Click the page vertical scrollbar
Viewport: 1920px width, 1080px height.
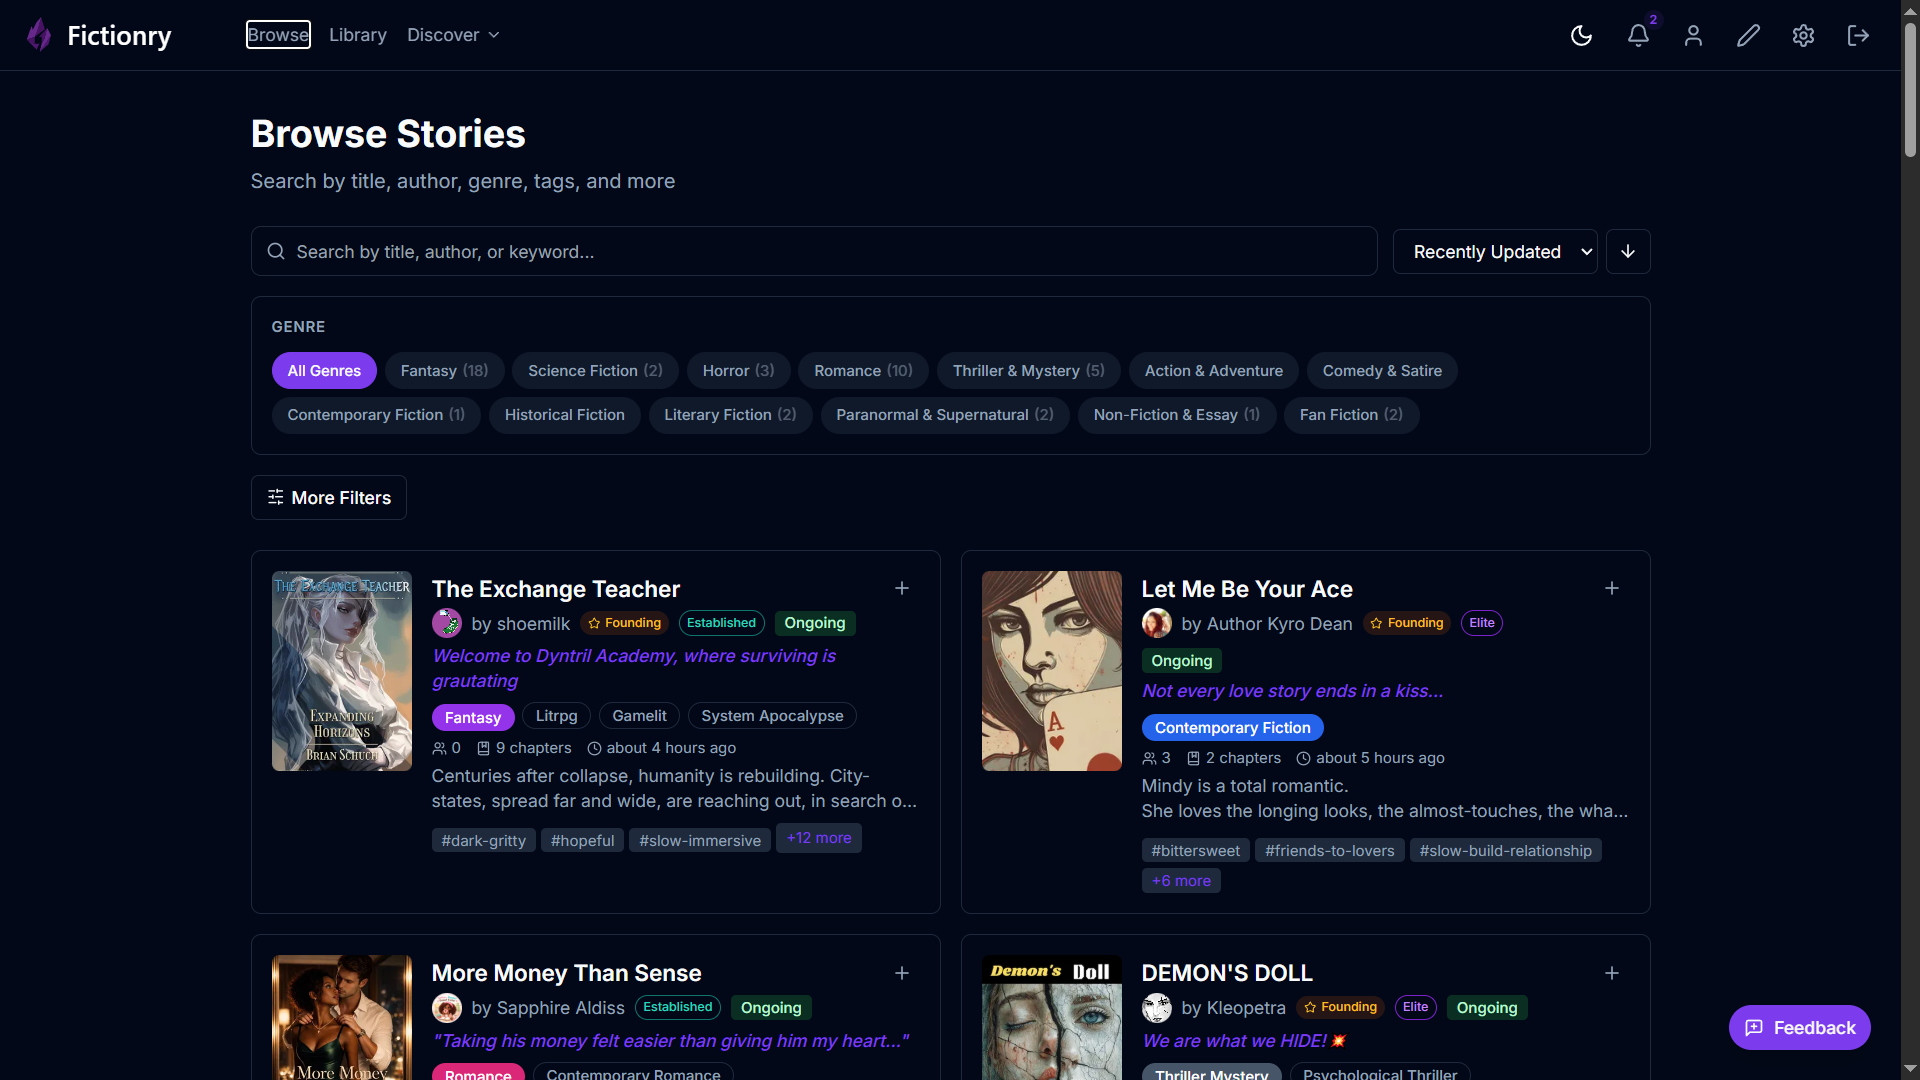pos(1910,90)
